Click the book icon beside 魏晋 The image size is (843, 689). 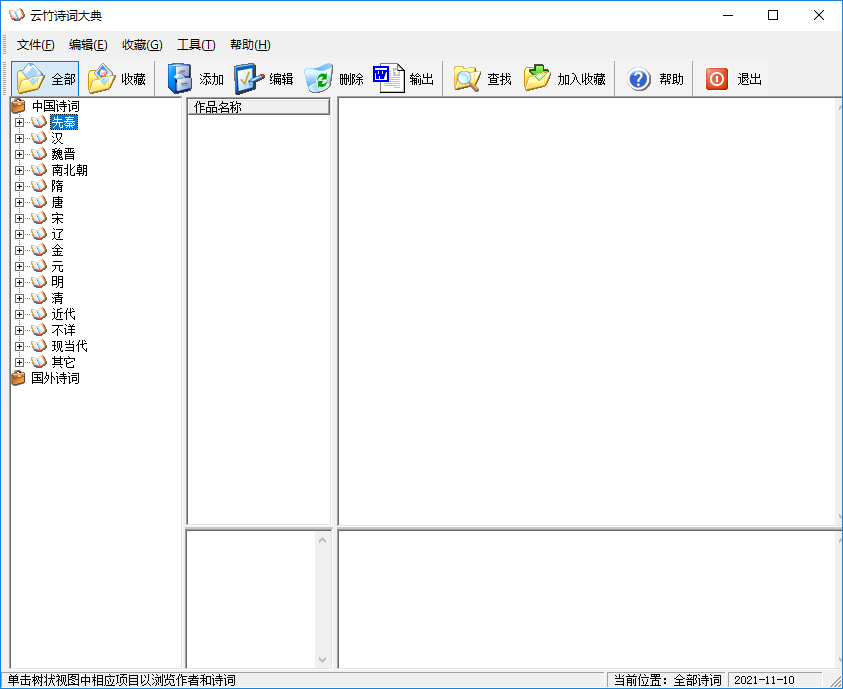tap(39, 154)
